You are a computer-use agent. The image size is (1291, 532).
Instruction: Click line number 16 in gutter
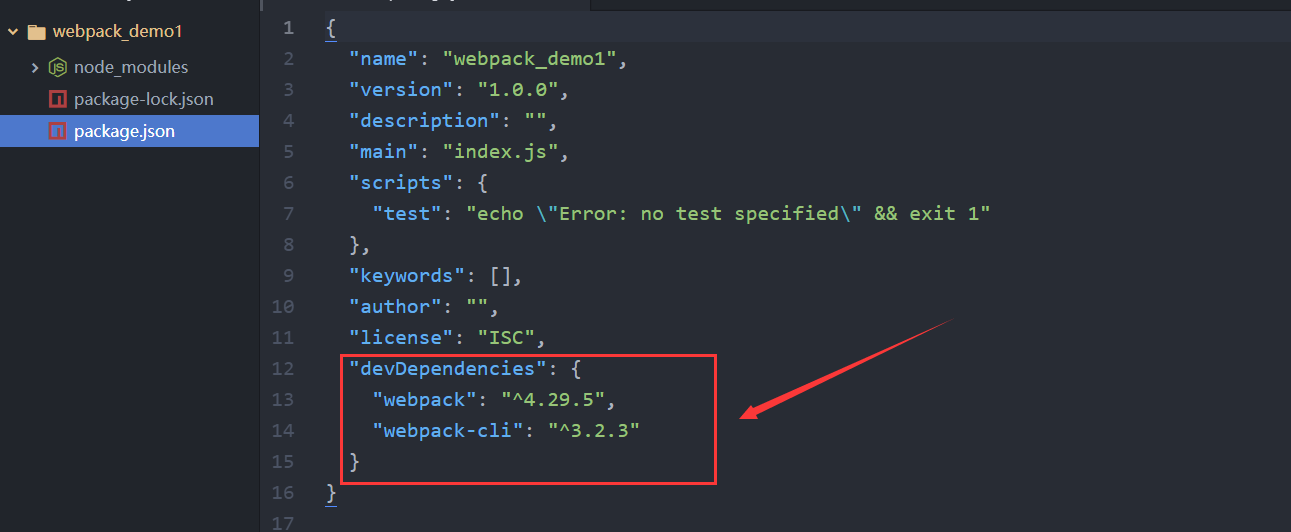[283, 493]
